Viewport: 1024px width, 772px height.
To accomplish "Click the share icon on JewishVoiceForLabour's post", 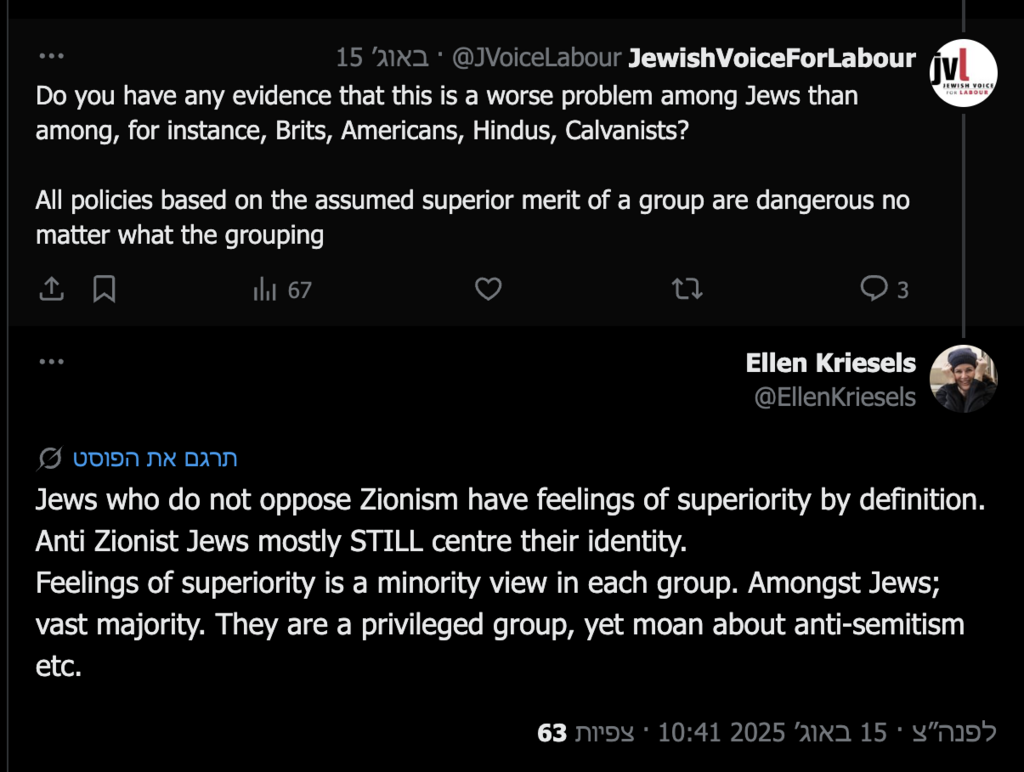I will [51, 290].
